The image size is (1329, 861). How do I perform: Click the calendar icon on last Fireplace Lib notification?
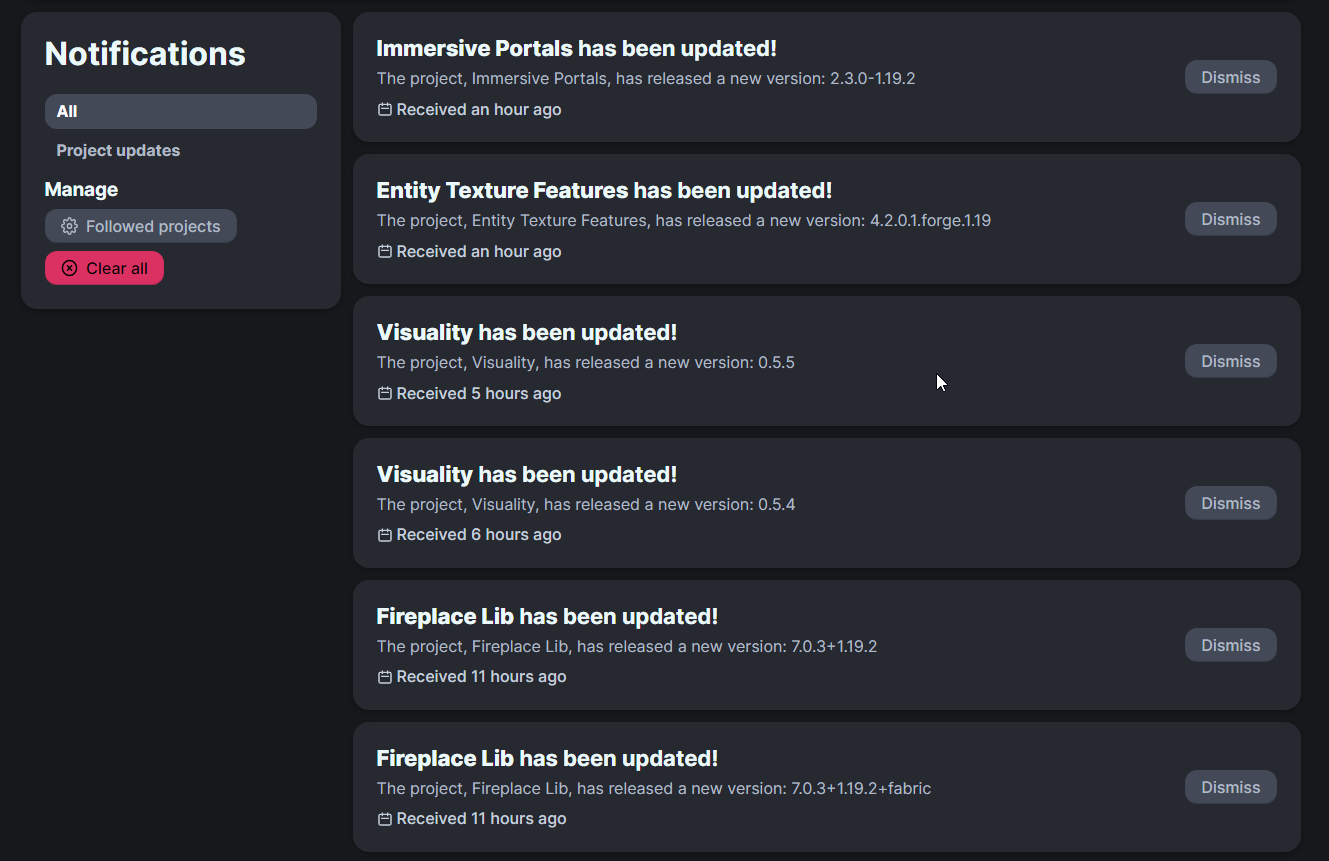(385, 818)
